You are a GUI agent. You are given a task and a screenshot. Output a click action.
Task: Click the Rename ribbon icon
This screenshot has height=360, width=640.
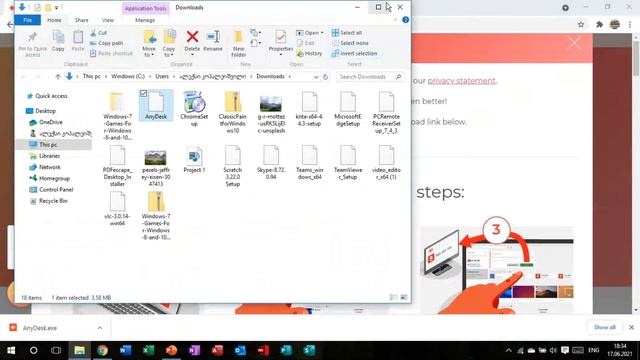tap(213, 41)
